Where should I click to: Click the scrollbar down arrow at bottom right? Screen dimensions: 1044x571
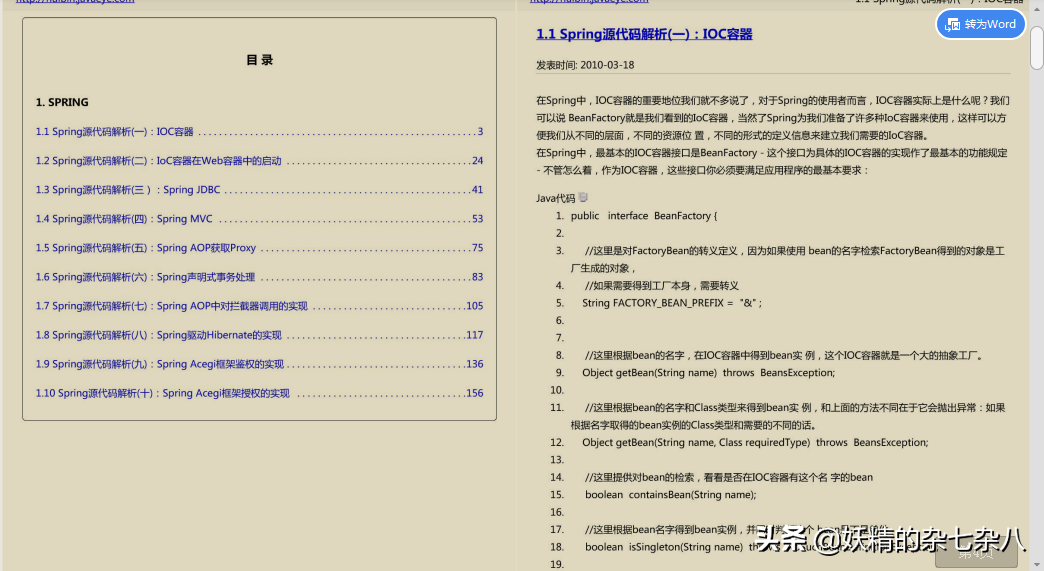coord(1037,564)
